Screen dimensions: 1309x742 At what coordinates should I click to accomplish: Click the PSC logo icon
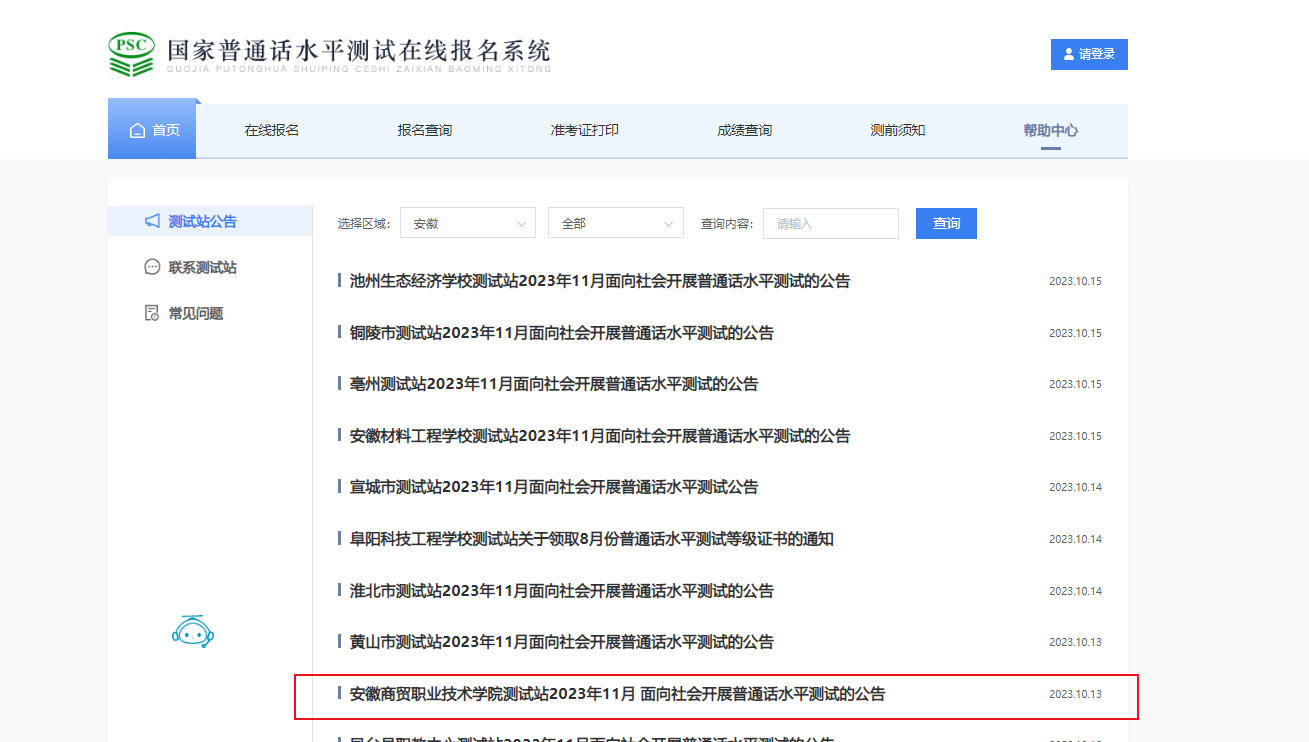tap(131, 54)
